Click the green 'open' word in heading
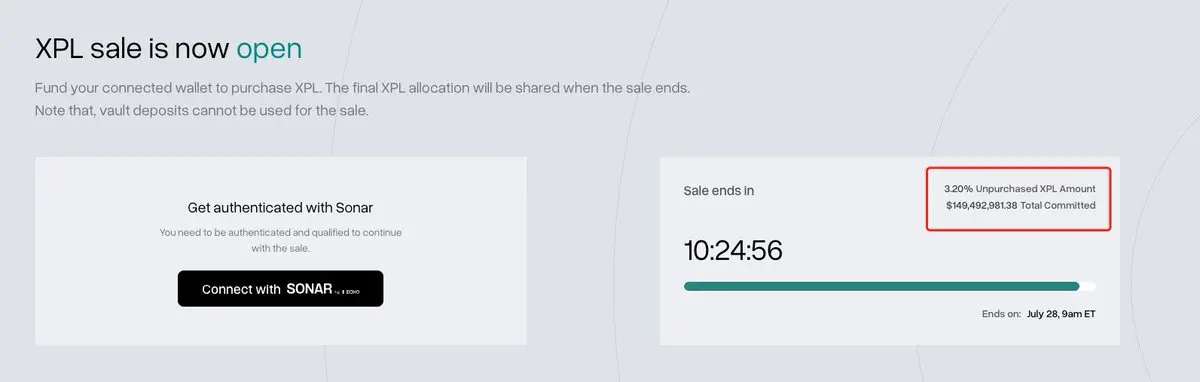The image size is (1200, 382). pos(269,48)
